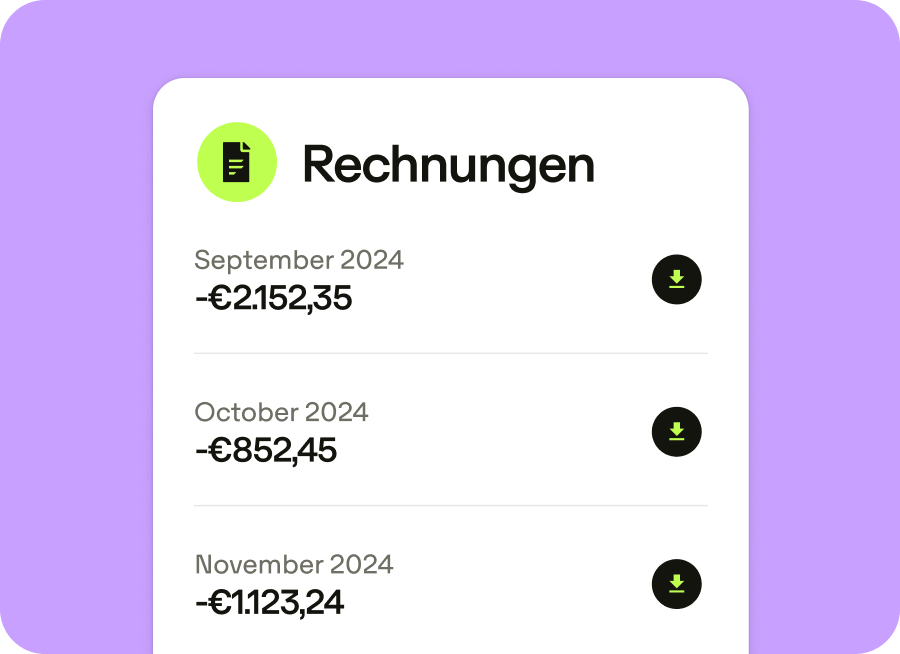Download the November 2024 invoice
The width and height of the screenshot is (900, 654).
point(676,584)
